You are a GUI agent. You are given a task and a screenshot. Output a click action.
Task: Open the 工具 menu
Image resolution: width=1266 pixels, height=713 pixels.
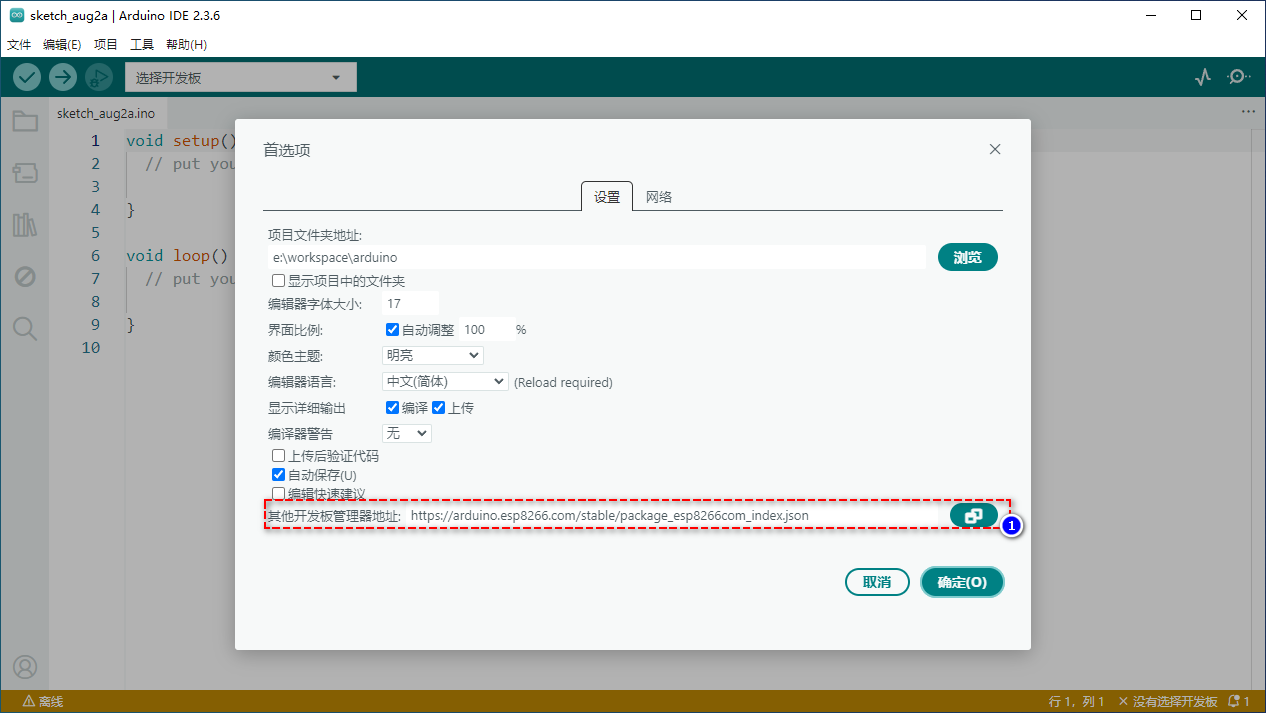click(142, 45)
